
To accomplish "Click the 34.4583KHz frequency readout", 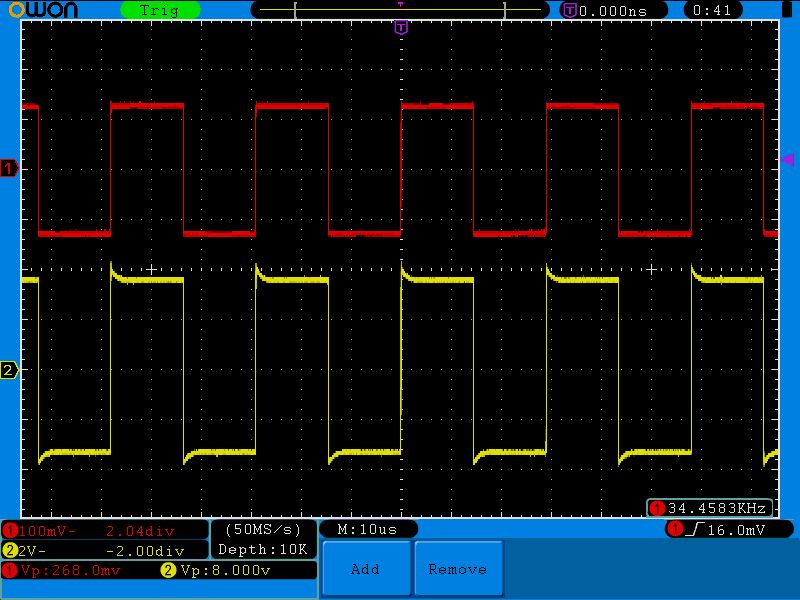I will [717, 508].
